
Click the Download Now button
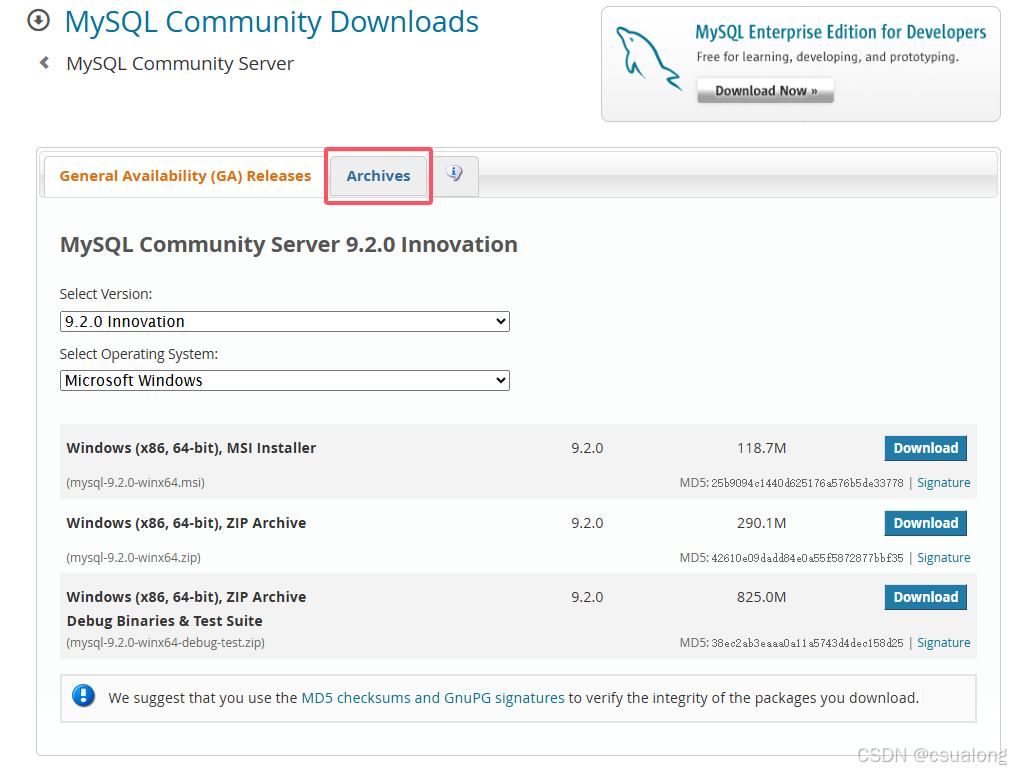point(765,91)
